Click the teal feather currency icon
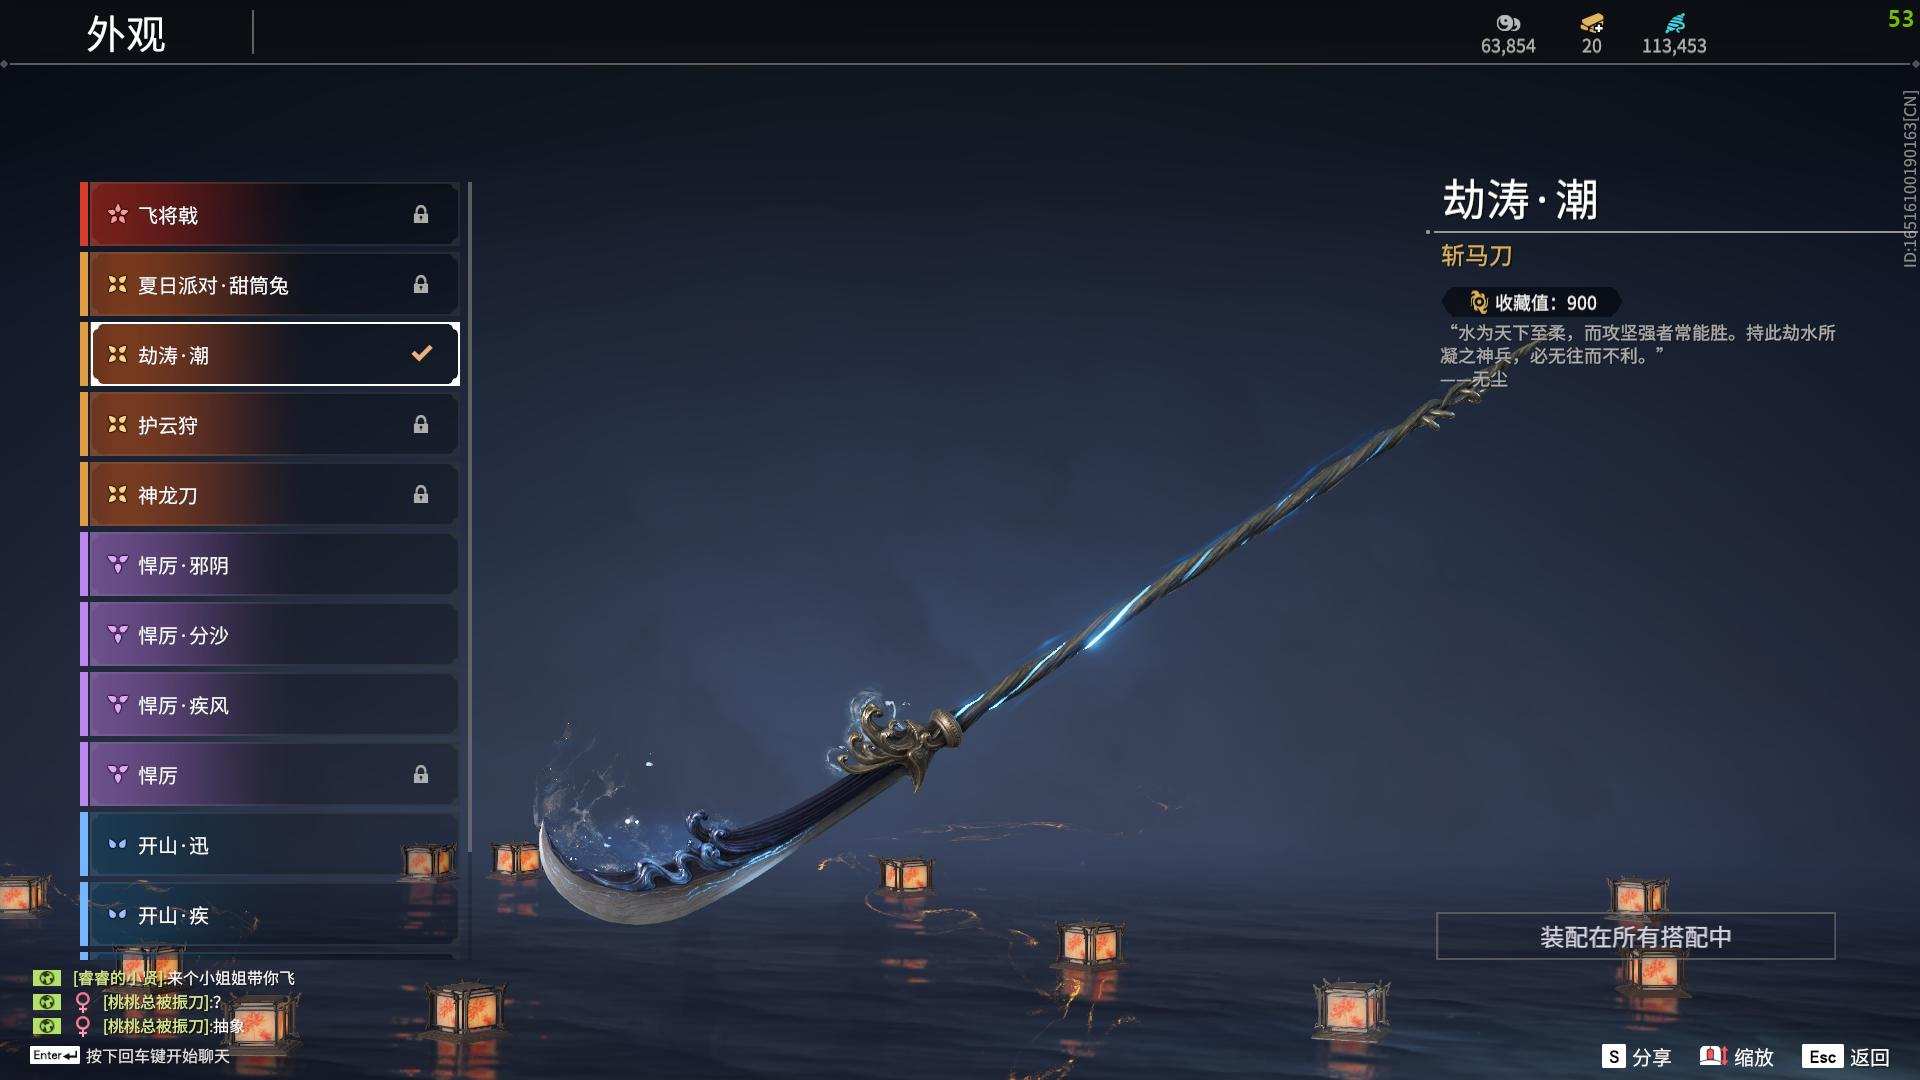 click(x=1675, y=23)
